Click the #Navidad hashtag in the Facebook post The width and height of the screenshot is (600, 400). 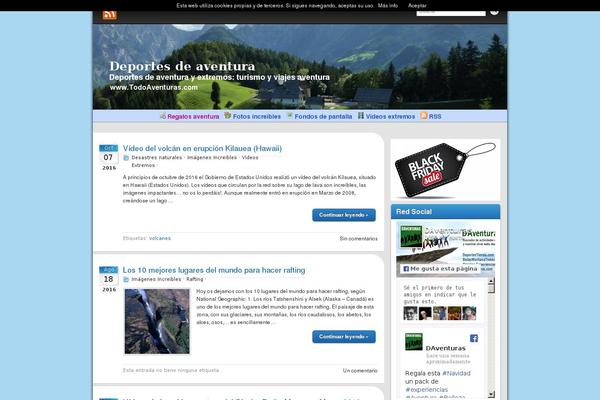pos(456,373)
